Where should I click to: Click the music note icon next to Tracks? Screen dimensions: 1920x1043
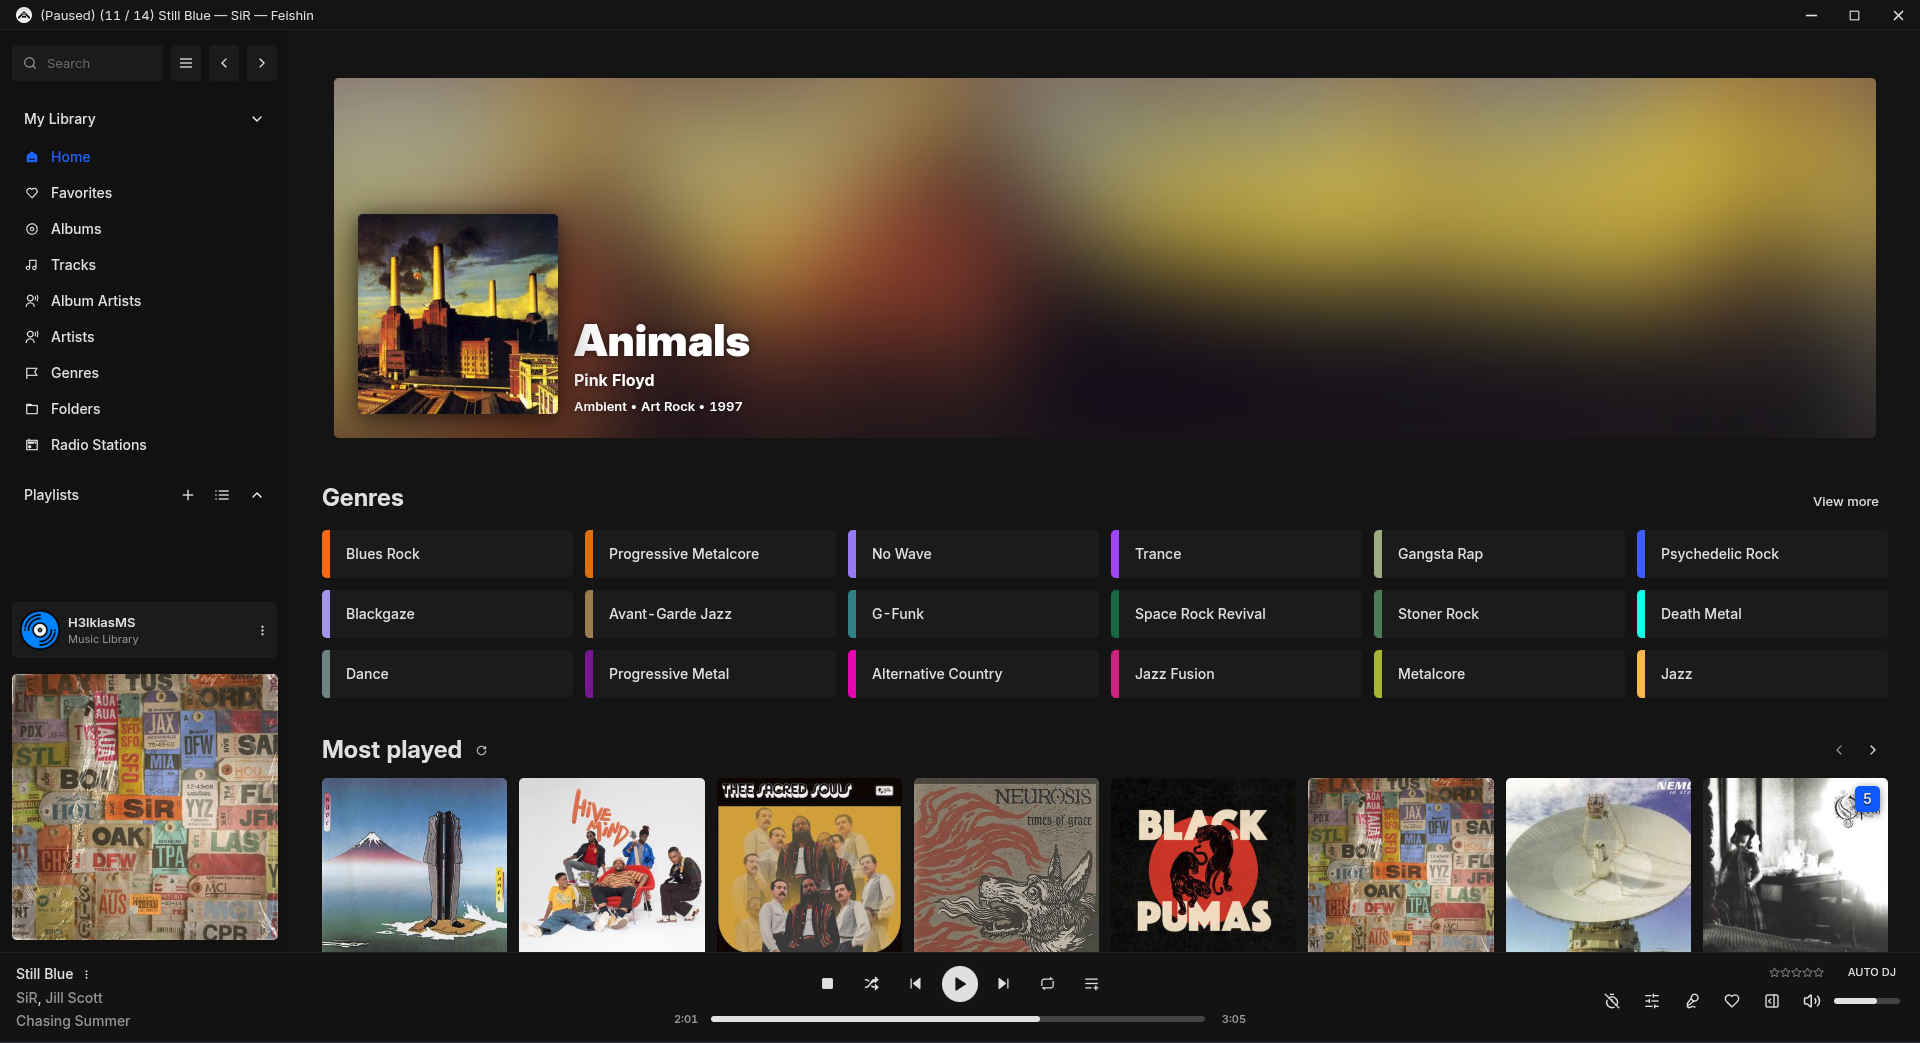(32, 265)
